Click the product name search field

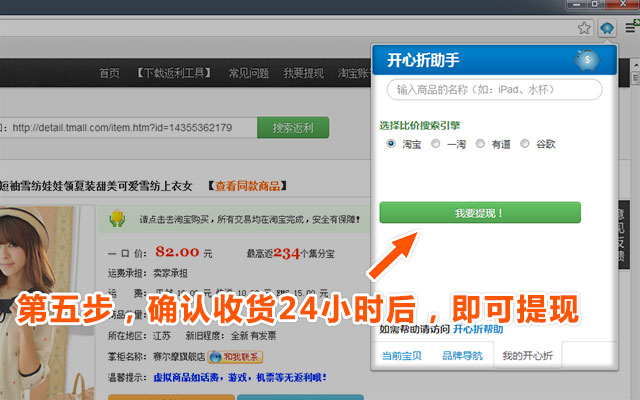point(494,89)
